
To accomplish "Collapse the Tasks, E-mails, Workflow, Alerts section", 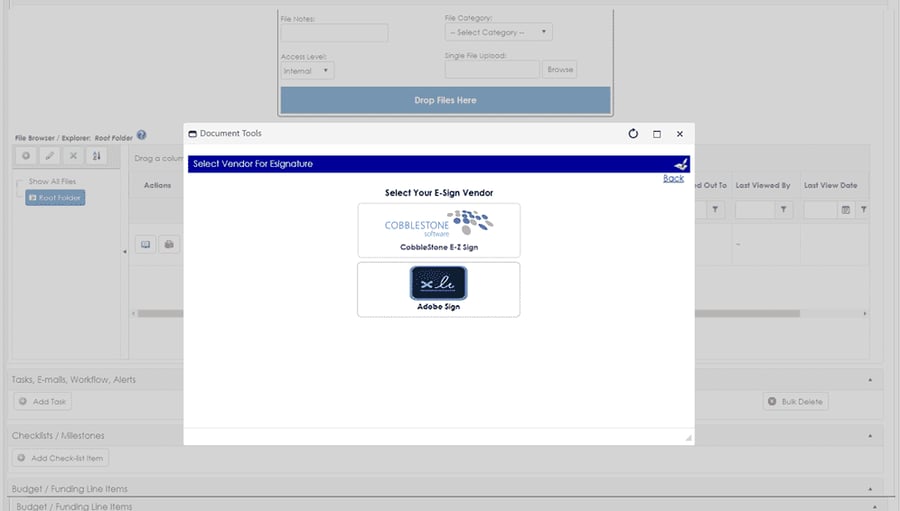I will (x=870, y=380).
